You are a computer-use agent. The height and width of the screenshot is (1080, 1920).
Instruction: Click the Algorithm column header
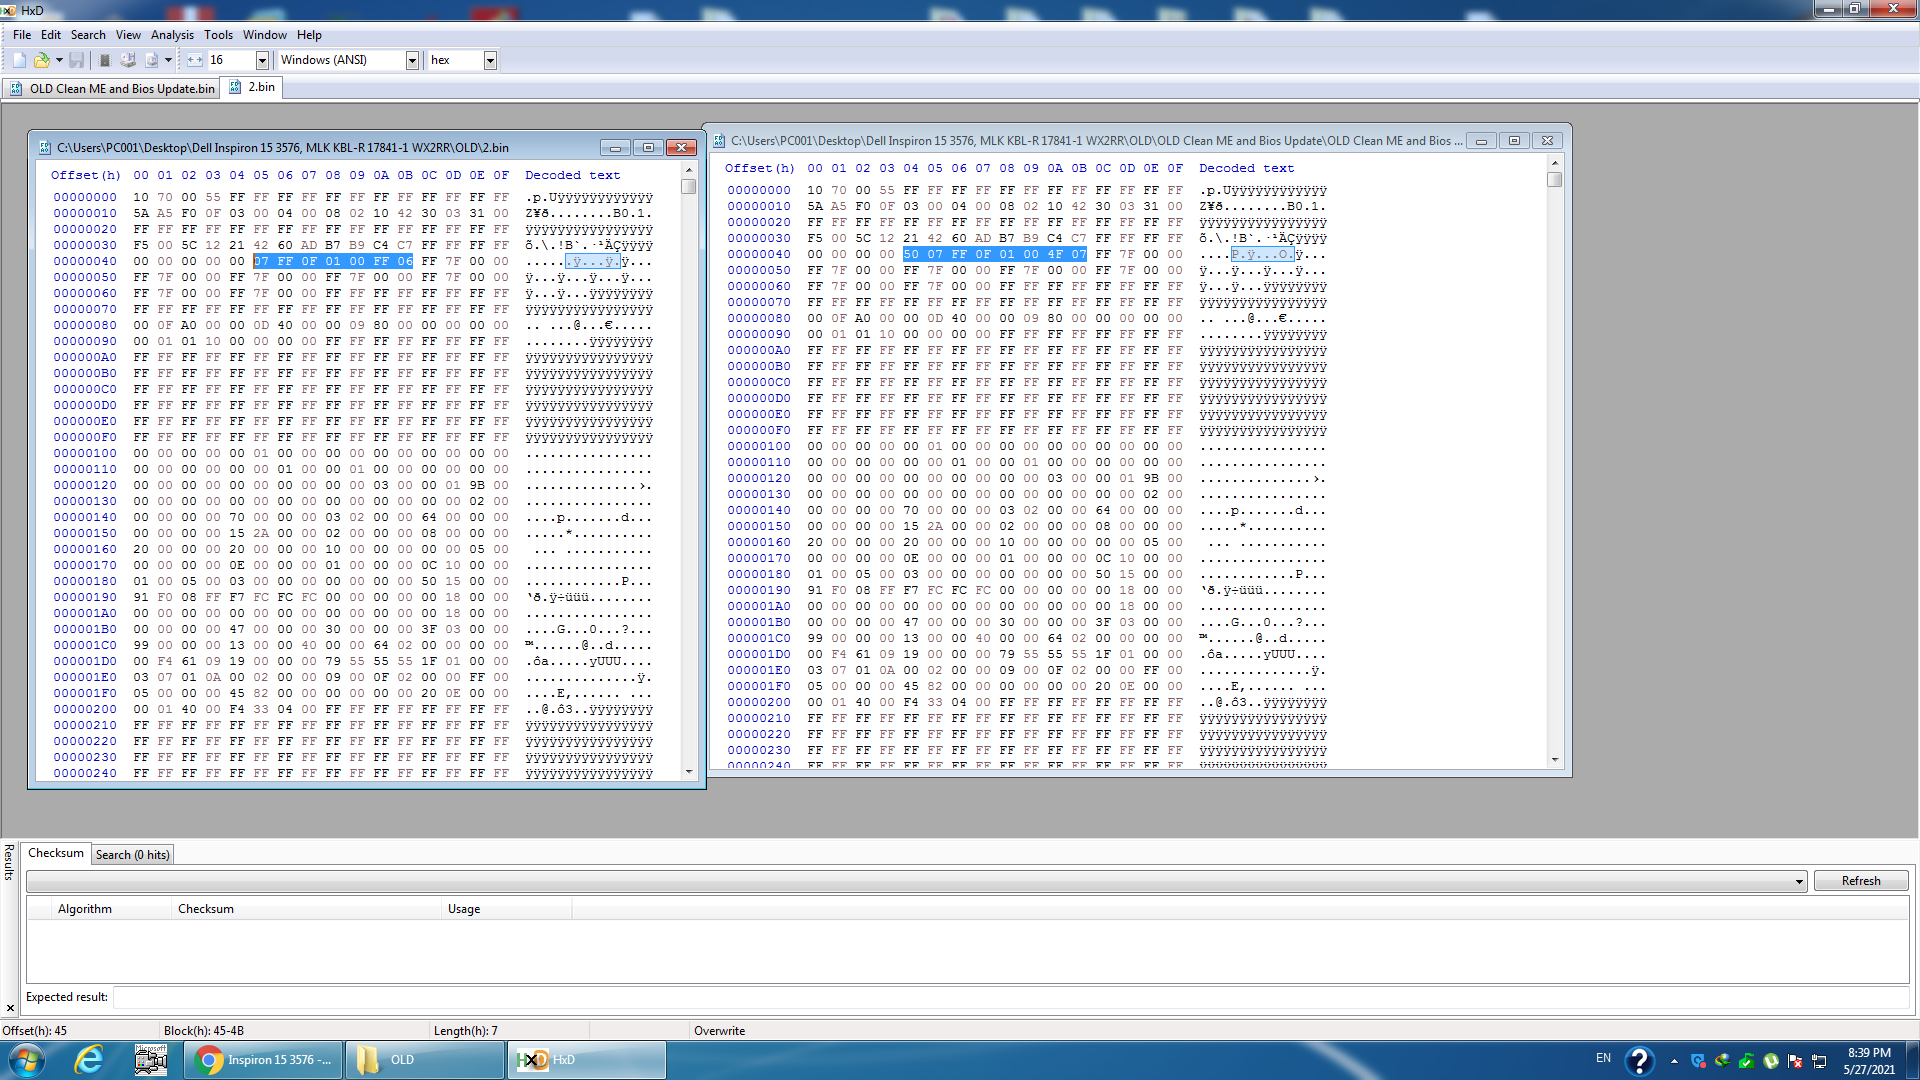click(x=85, y=909)
